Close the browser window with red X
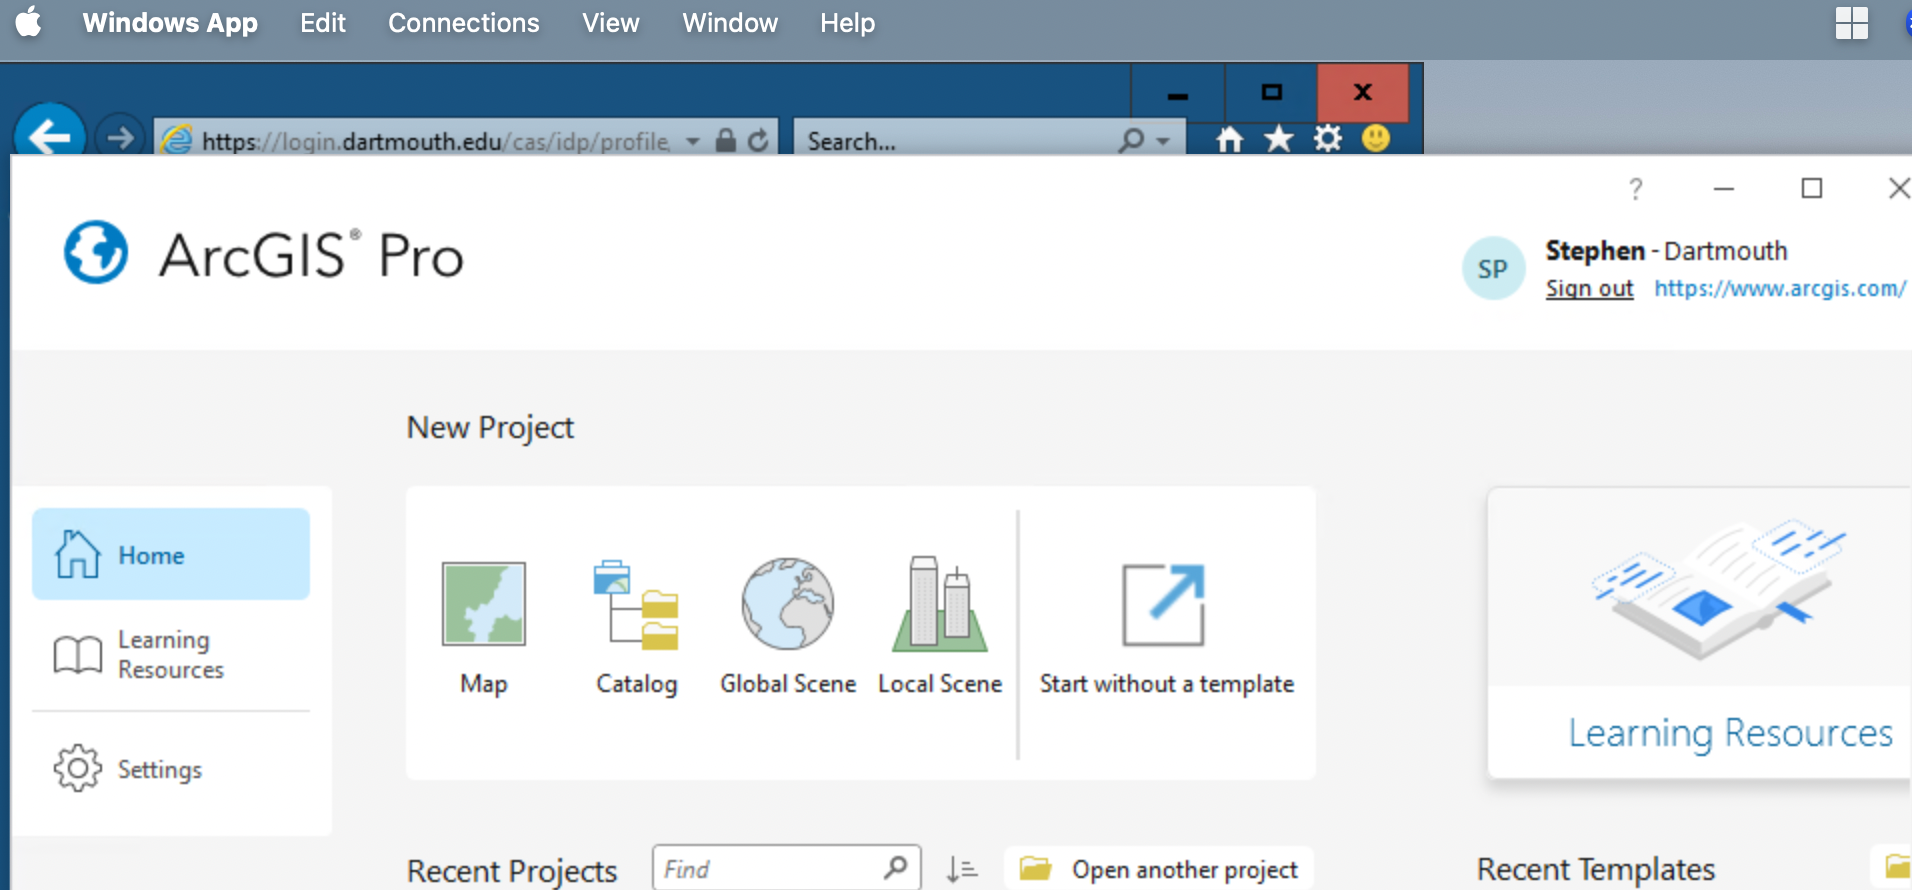The image size is (1912, 890). [1363, 92]
